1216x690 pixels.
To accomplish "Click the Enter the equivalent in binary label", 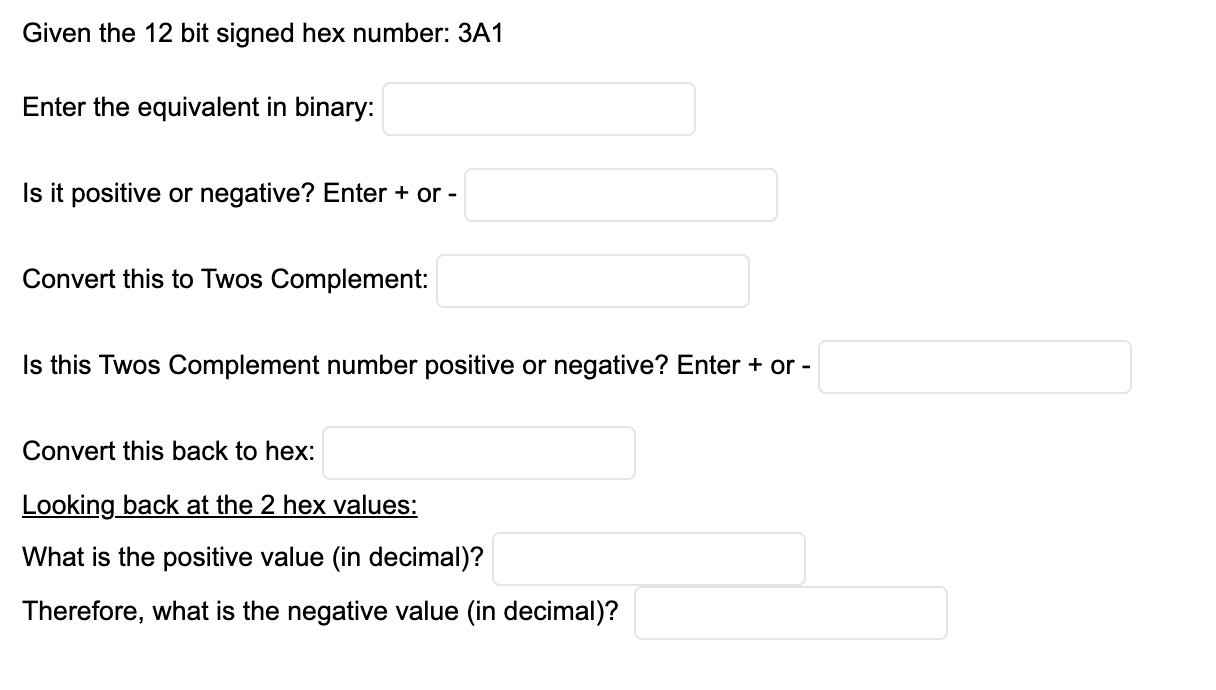I will click(x=198, y=108).
